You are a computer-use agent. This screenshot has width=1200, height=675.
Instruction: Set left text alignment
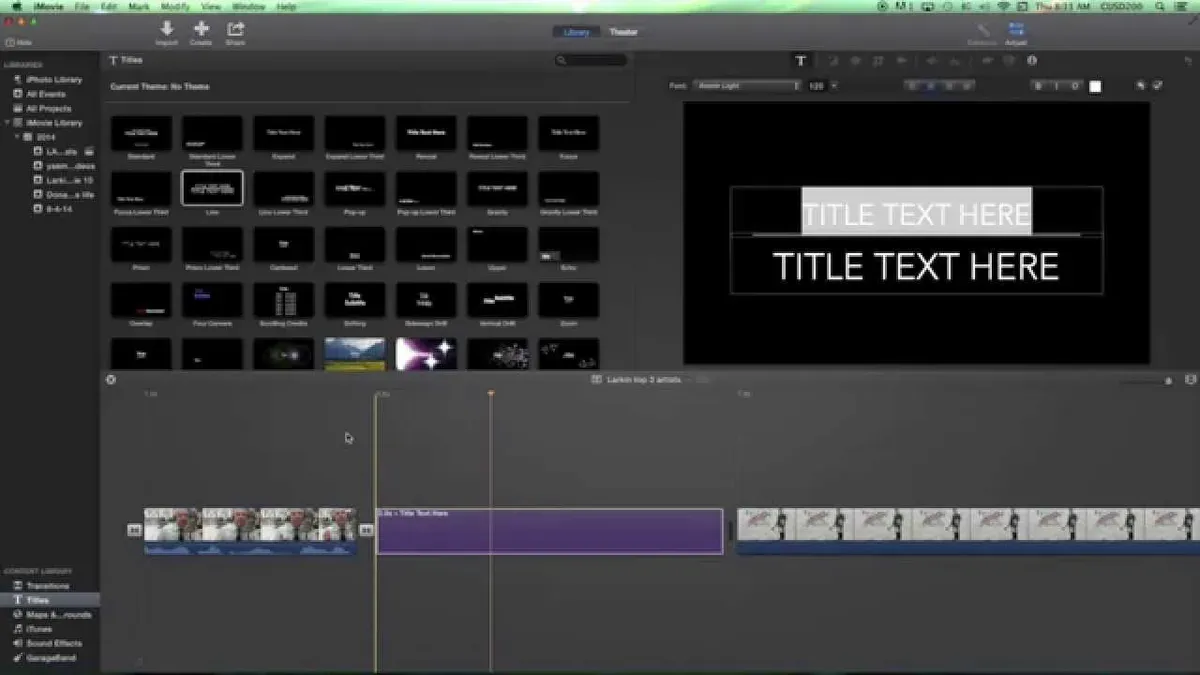pos(914,86)
